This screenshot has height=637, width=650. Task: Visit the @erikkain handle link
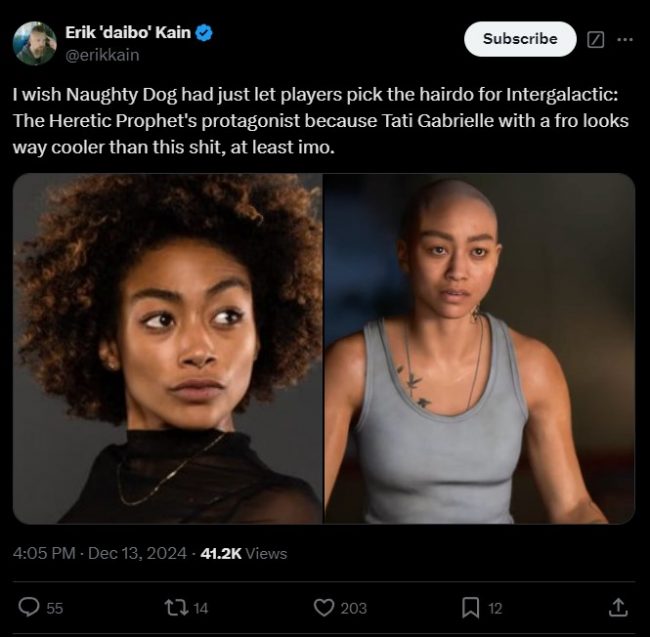(102, 55)
